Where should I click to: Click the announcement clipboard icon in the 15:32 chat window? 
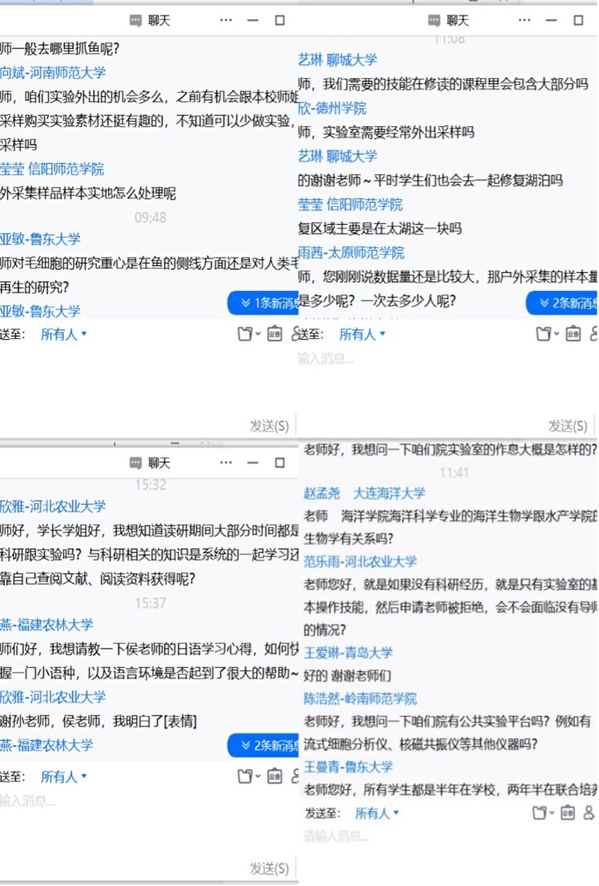click(275, 776)
